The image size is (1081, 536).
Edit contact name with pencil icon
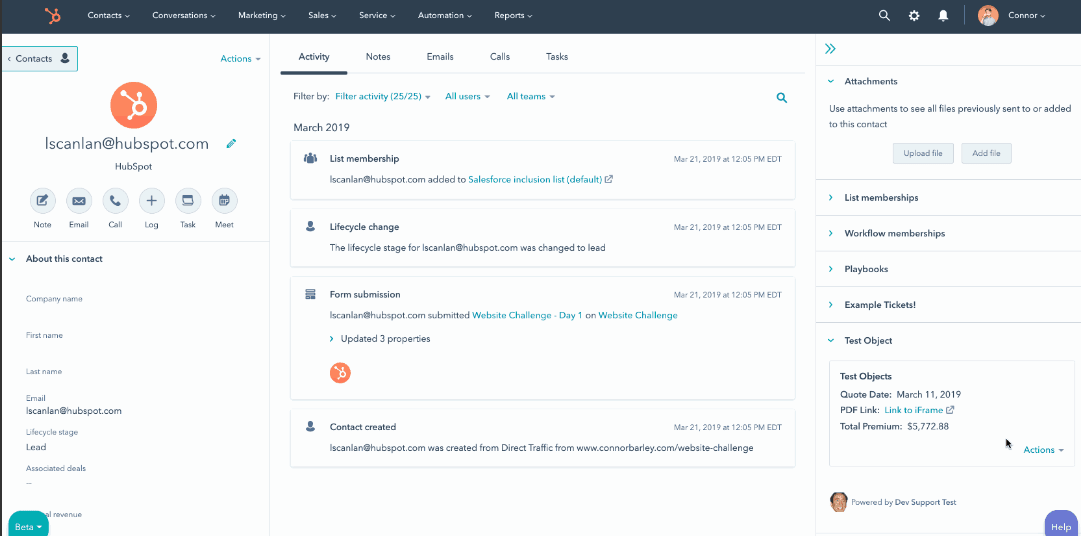tap(231, 144)
